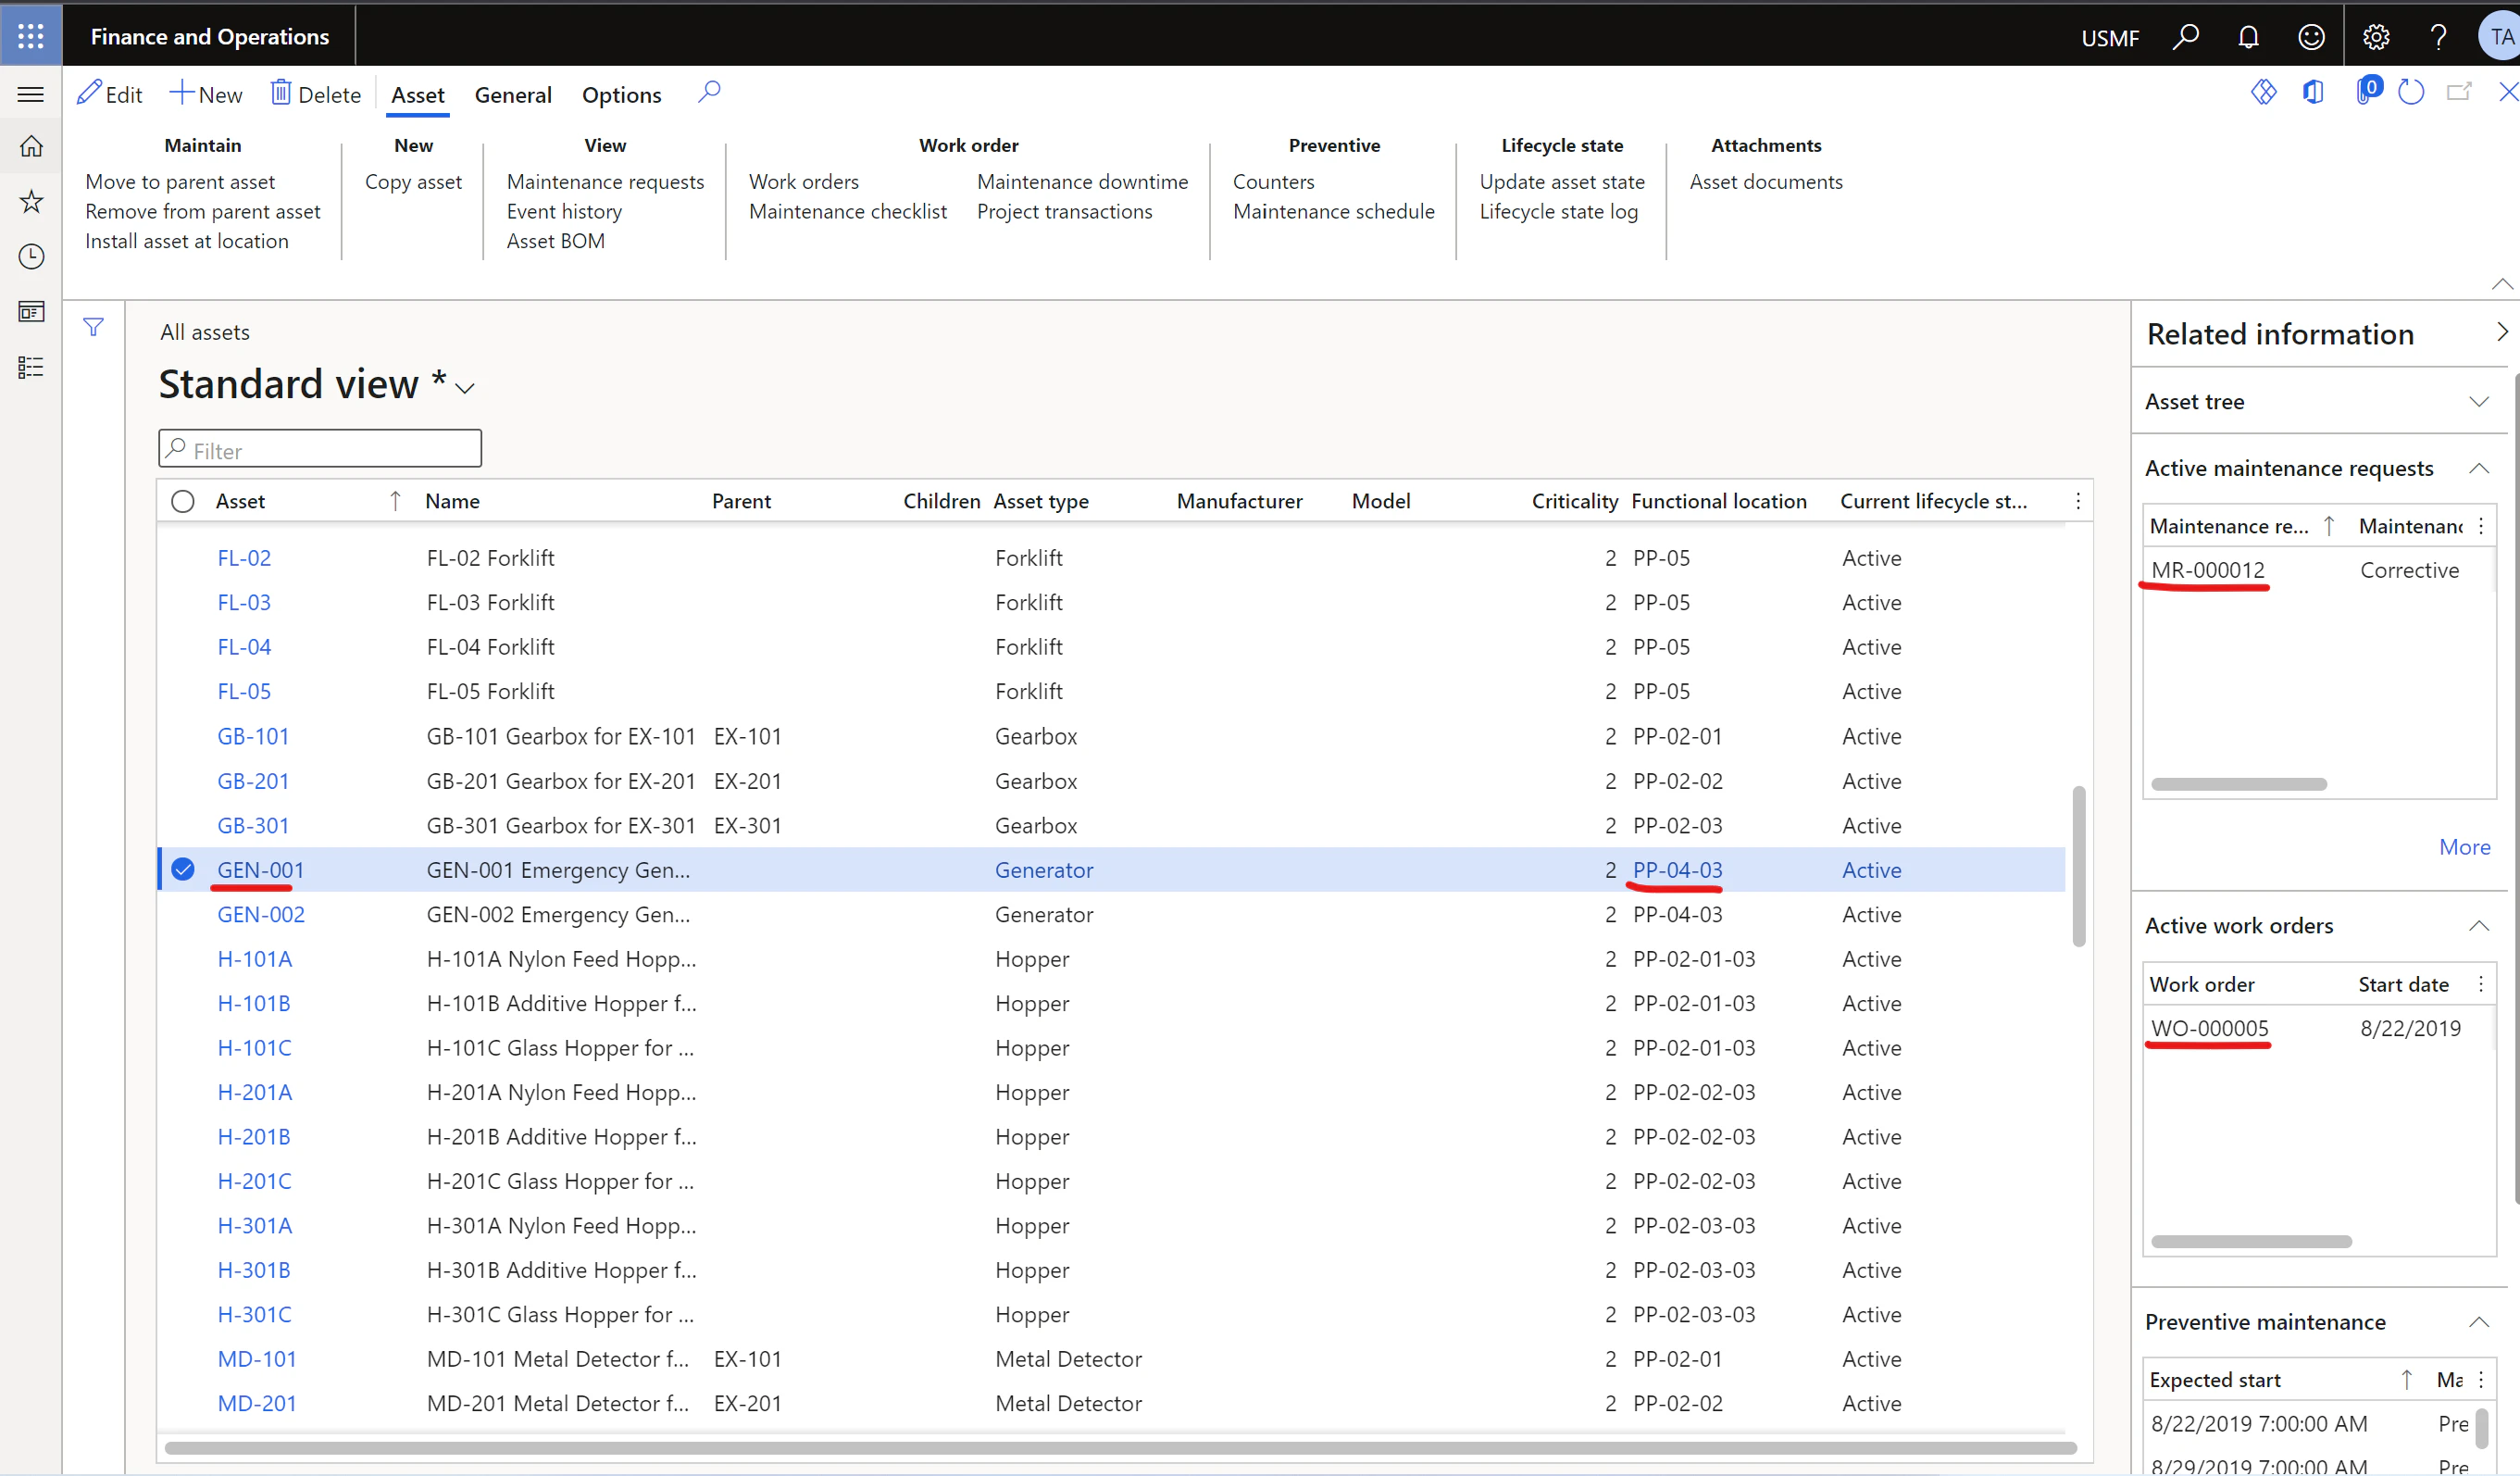Show filters pane funnel icon
2520x1476 pixels.
coord(93,327)
